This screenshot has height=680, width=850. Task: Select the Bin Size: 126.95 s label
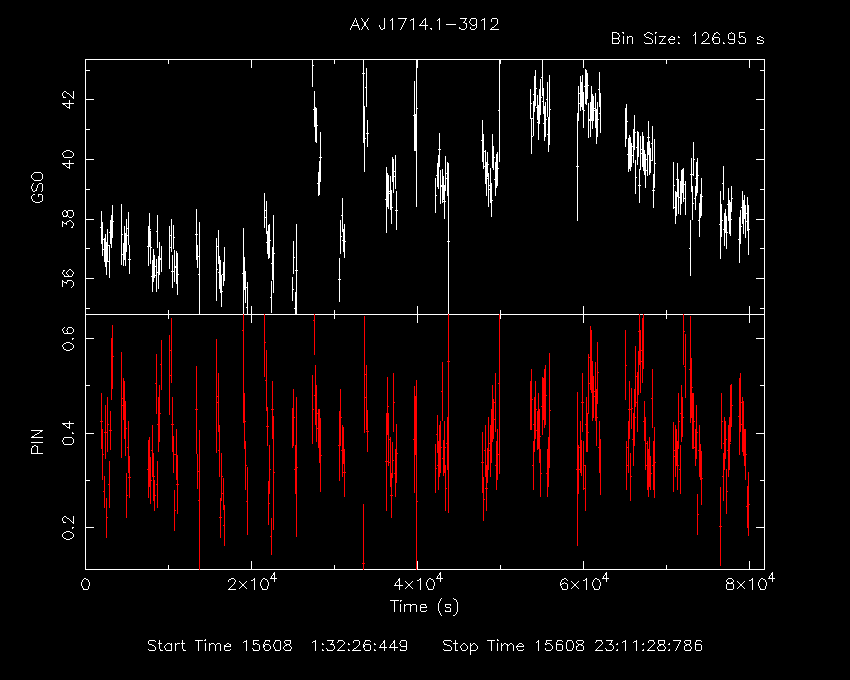click(688, 39)
